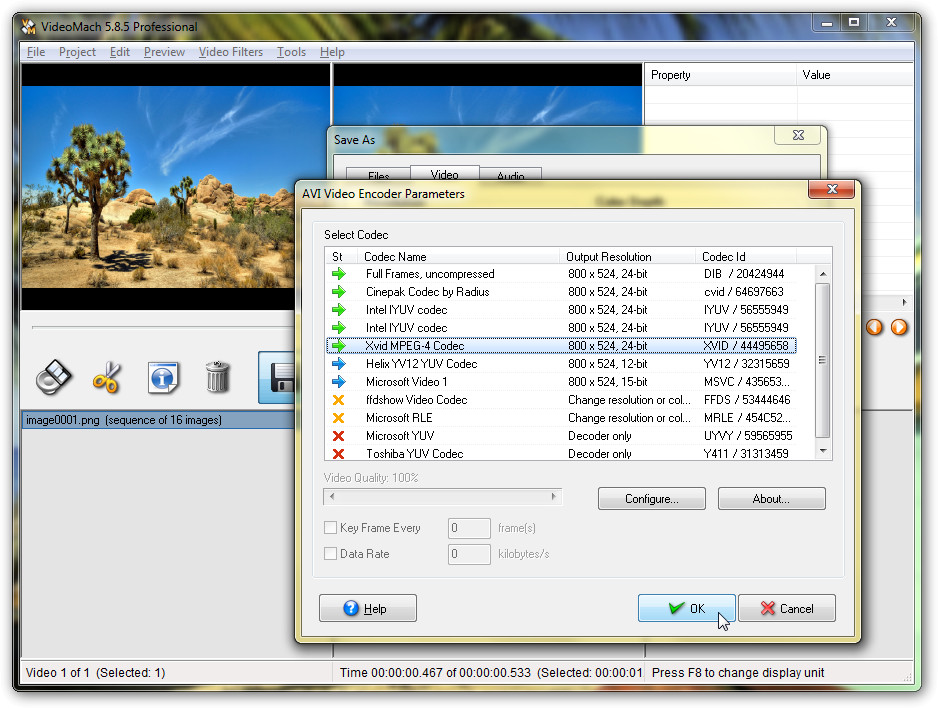Select ffdshow Video Codec row
This screenshot has width=938, height=708.
561,399
